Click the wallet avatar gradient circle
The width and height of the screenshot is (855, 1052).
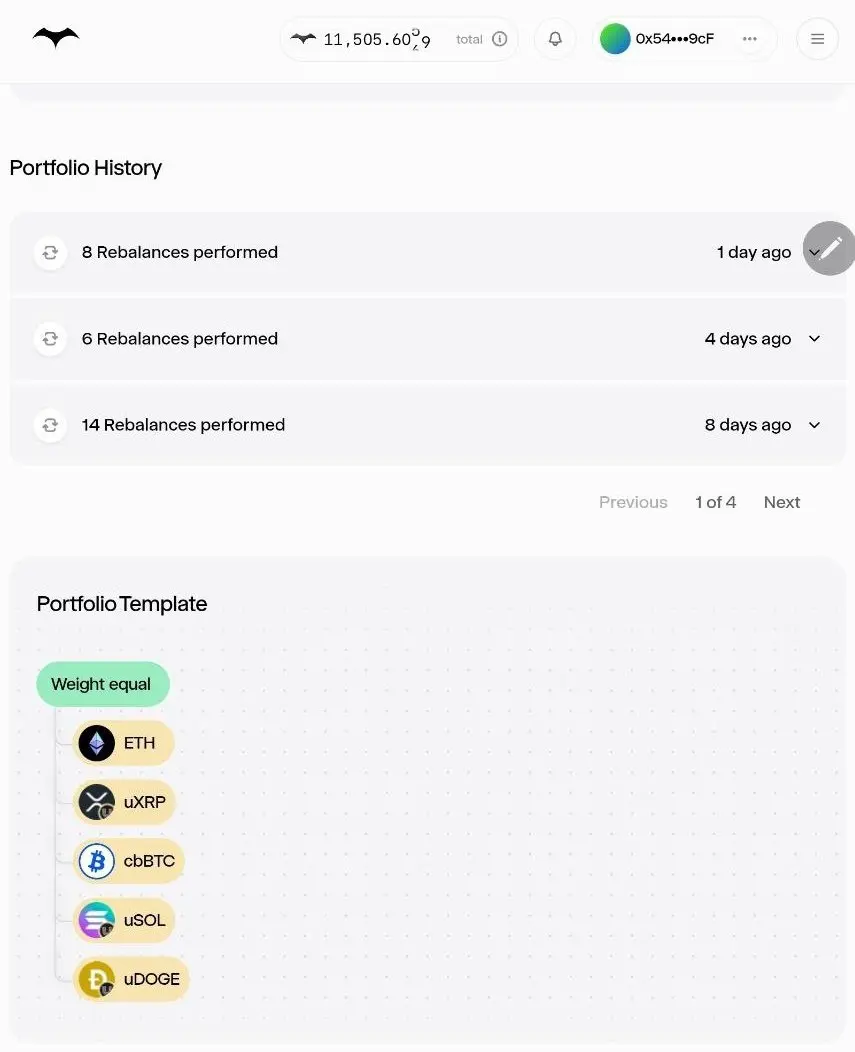[615, 39]
